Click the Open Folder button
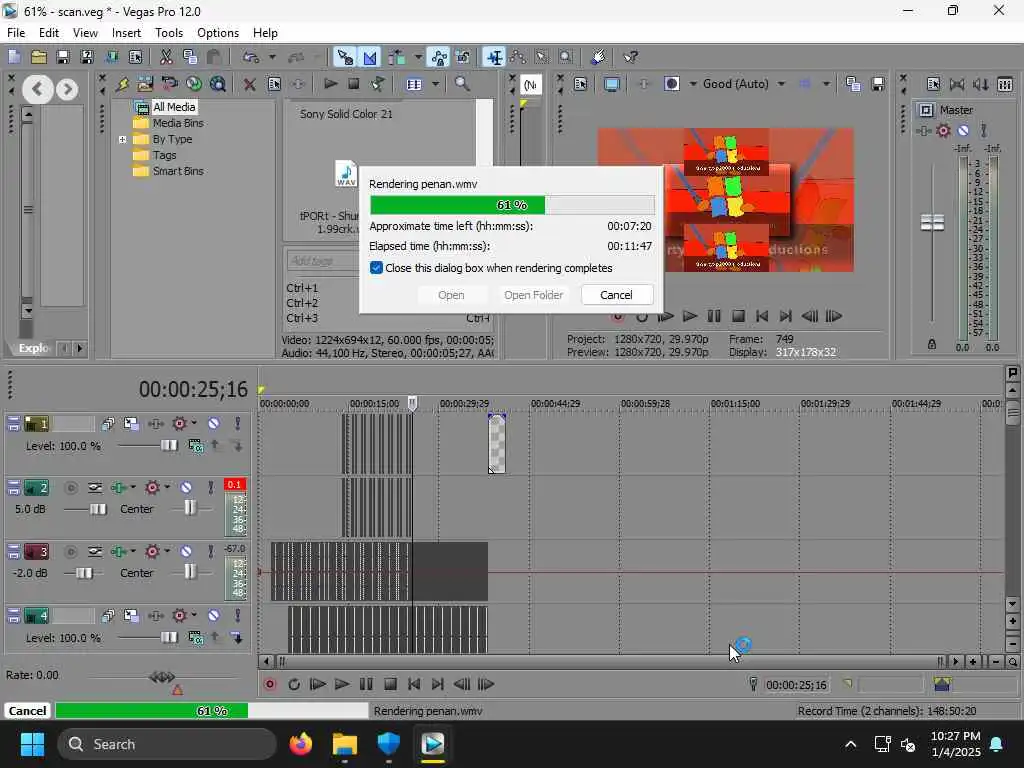 533,295
